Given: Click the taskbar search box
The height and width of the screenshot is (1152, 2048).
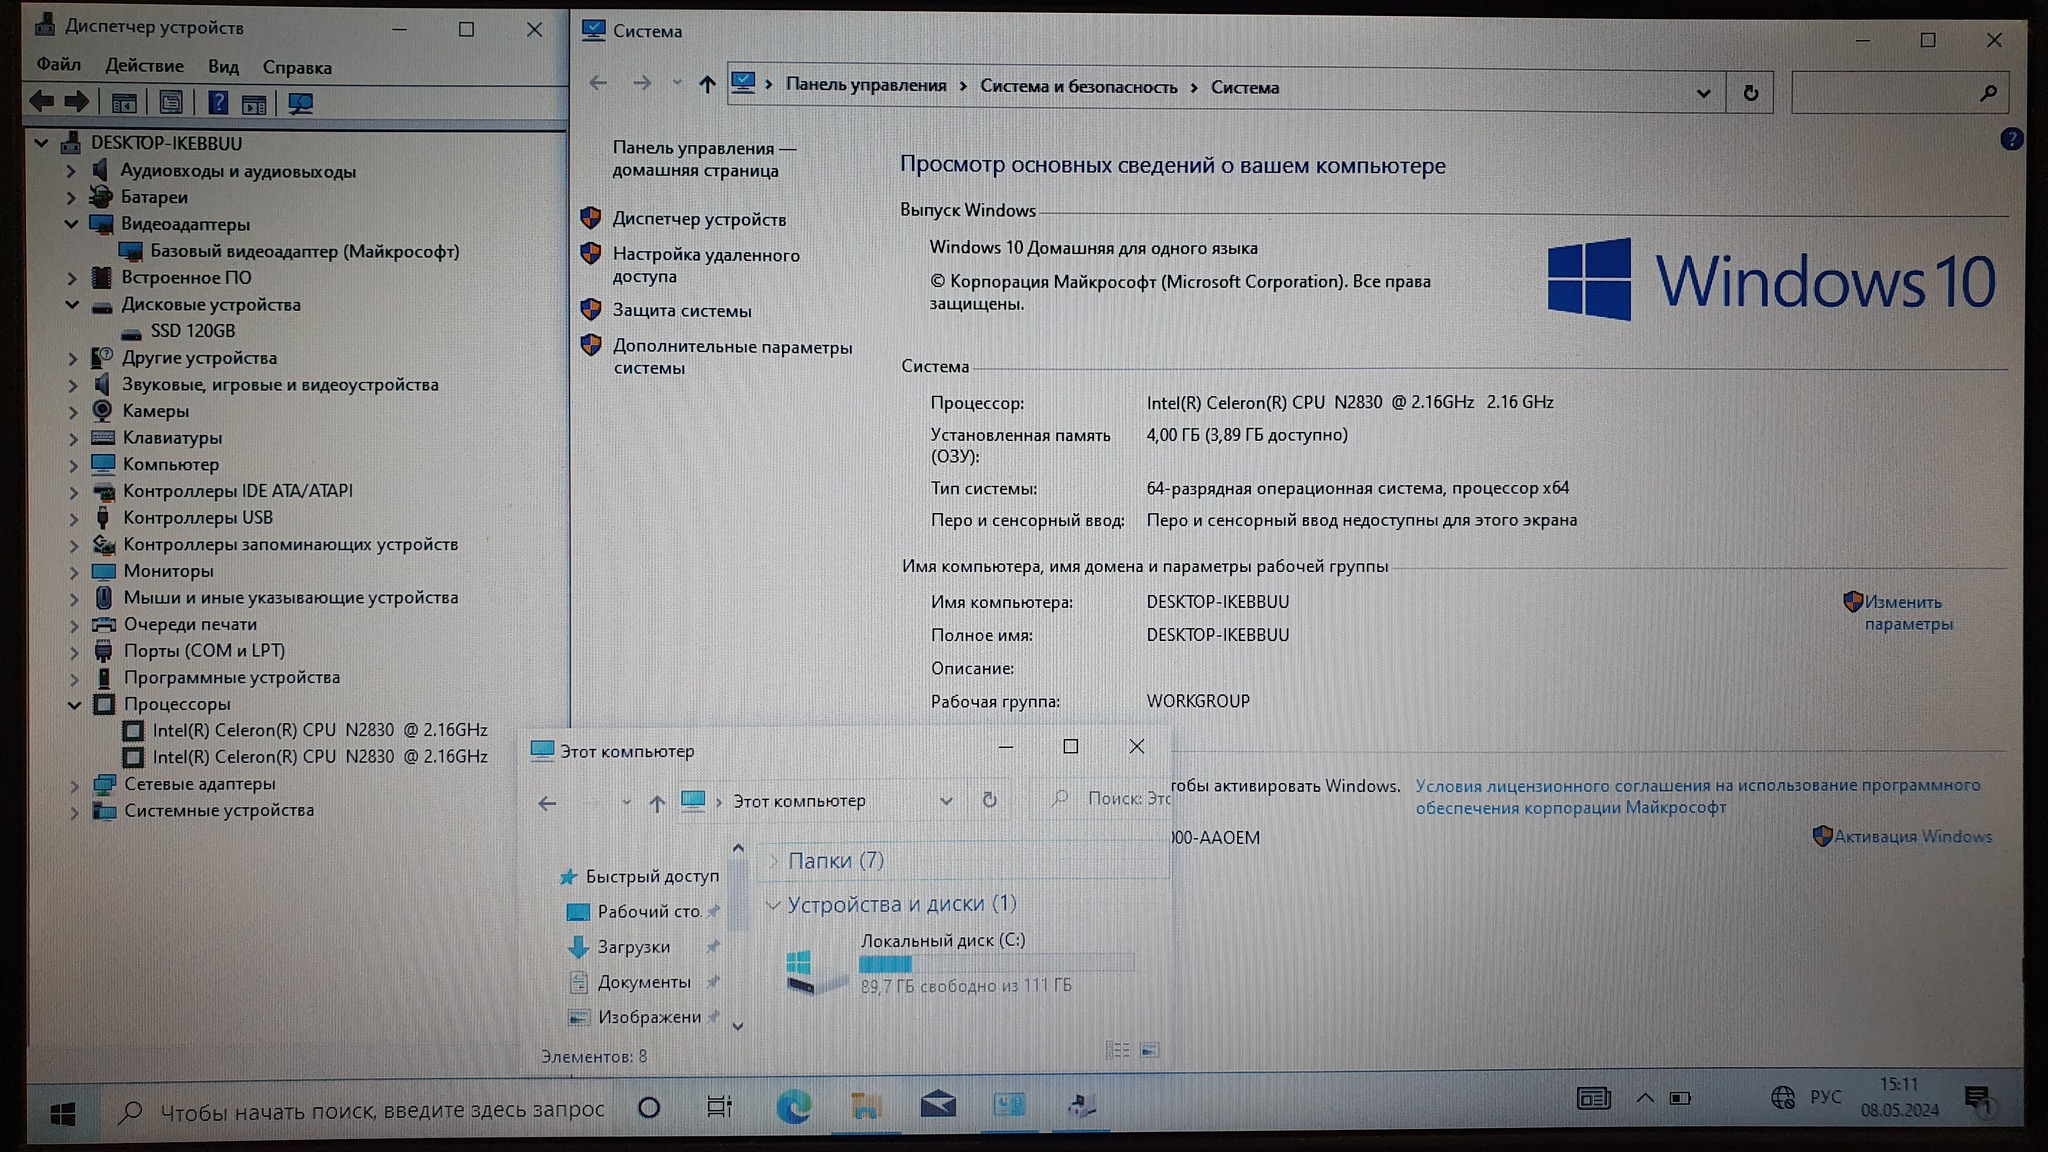Looking at the screenshot, I should (x=380, y=1110).
